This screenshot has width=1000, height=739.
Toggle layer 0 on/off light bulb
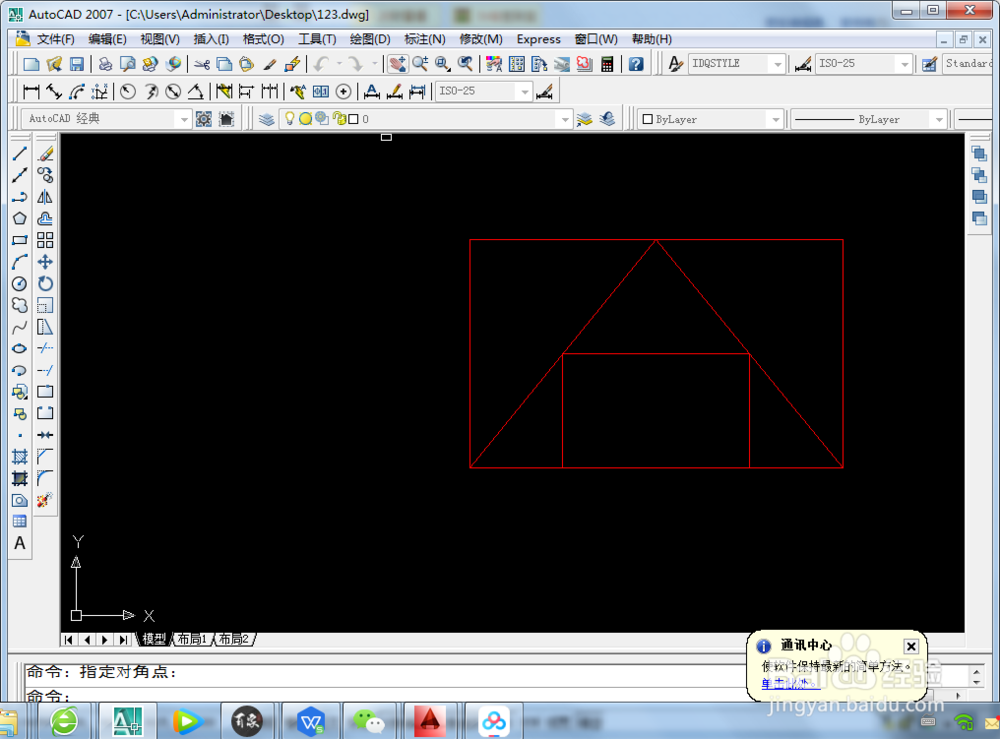[290, 119]
